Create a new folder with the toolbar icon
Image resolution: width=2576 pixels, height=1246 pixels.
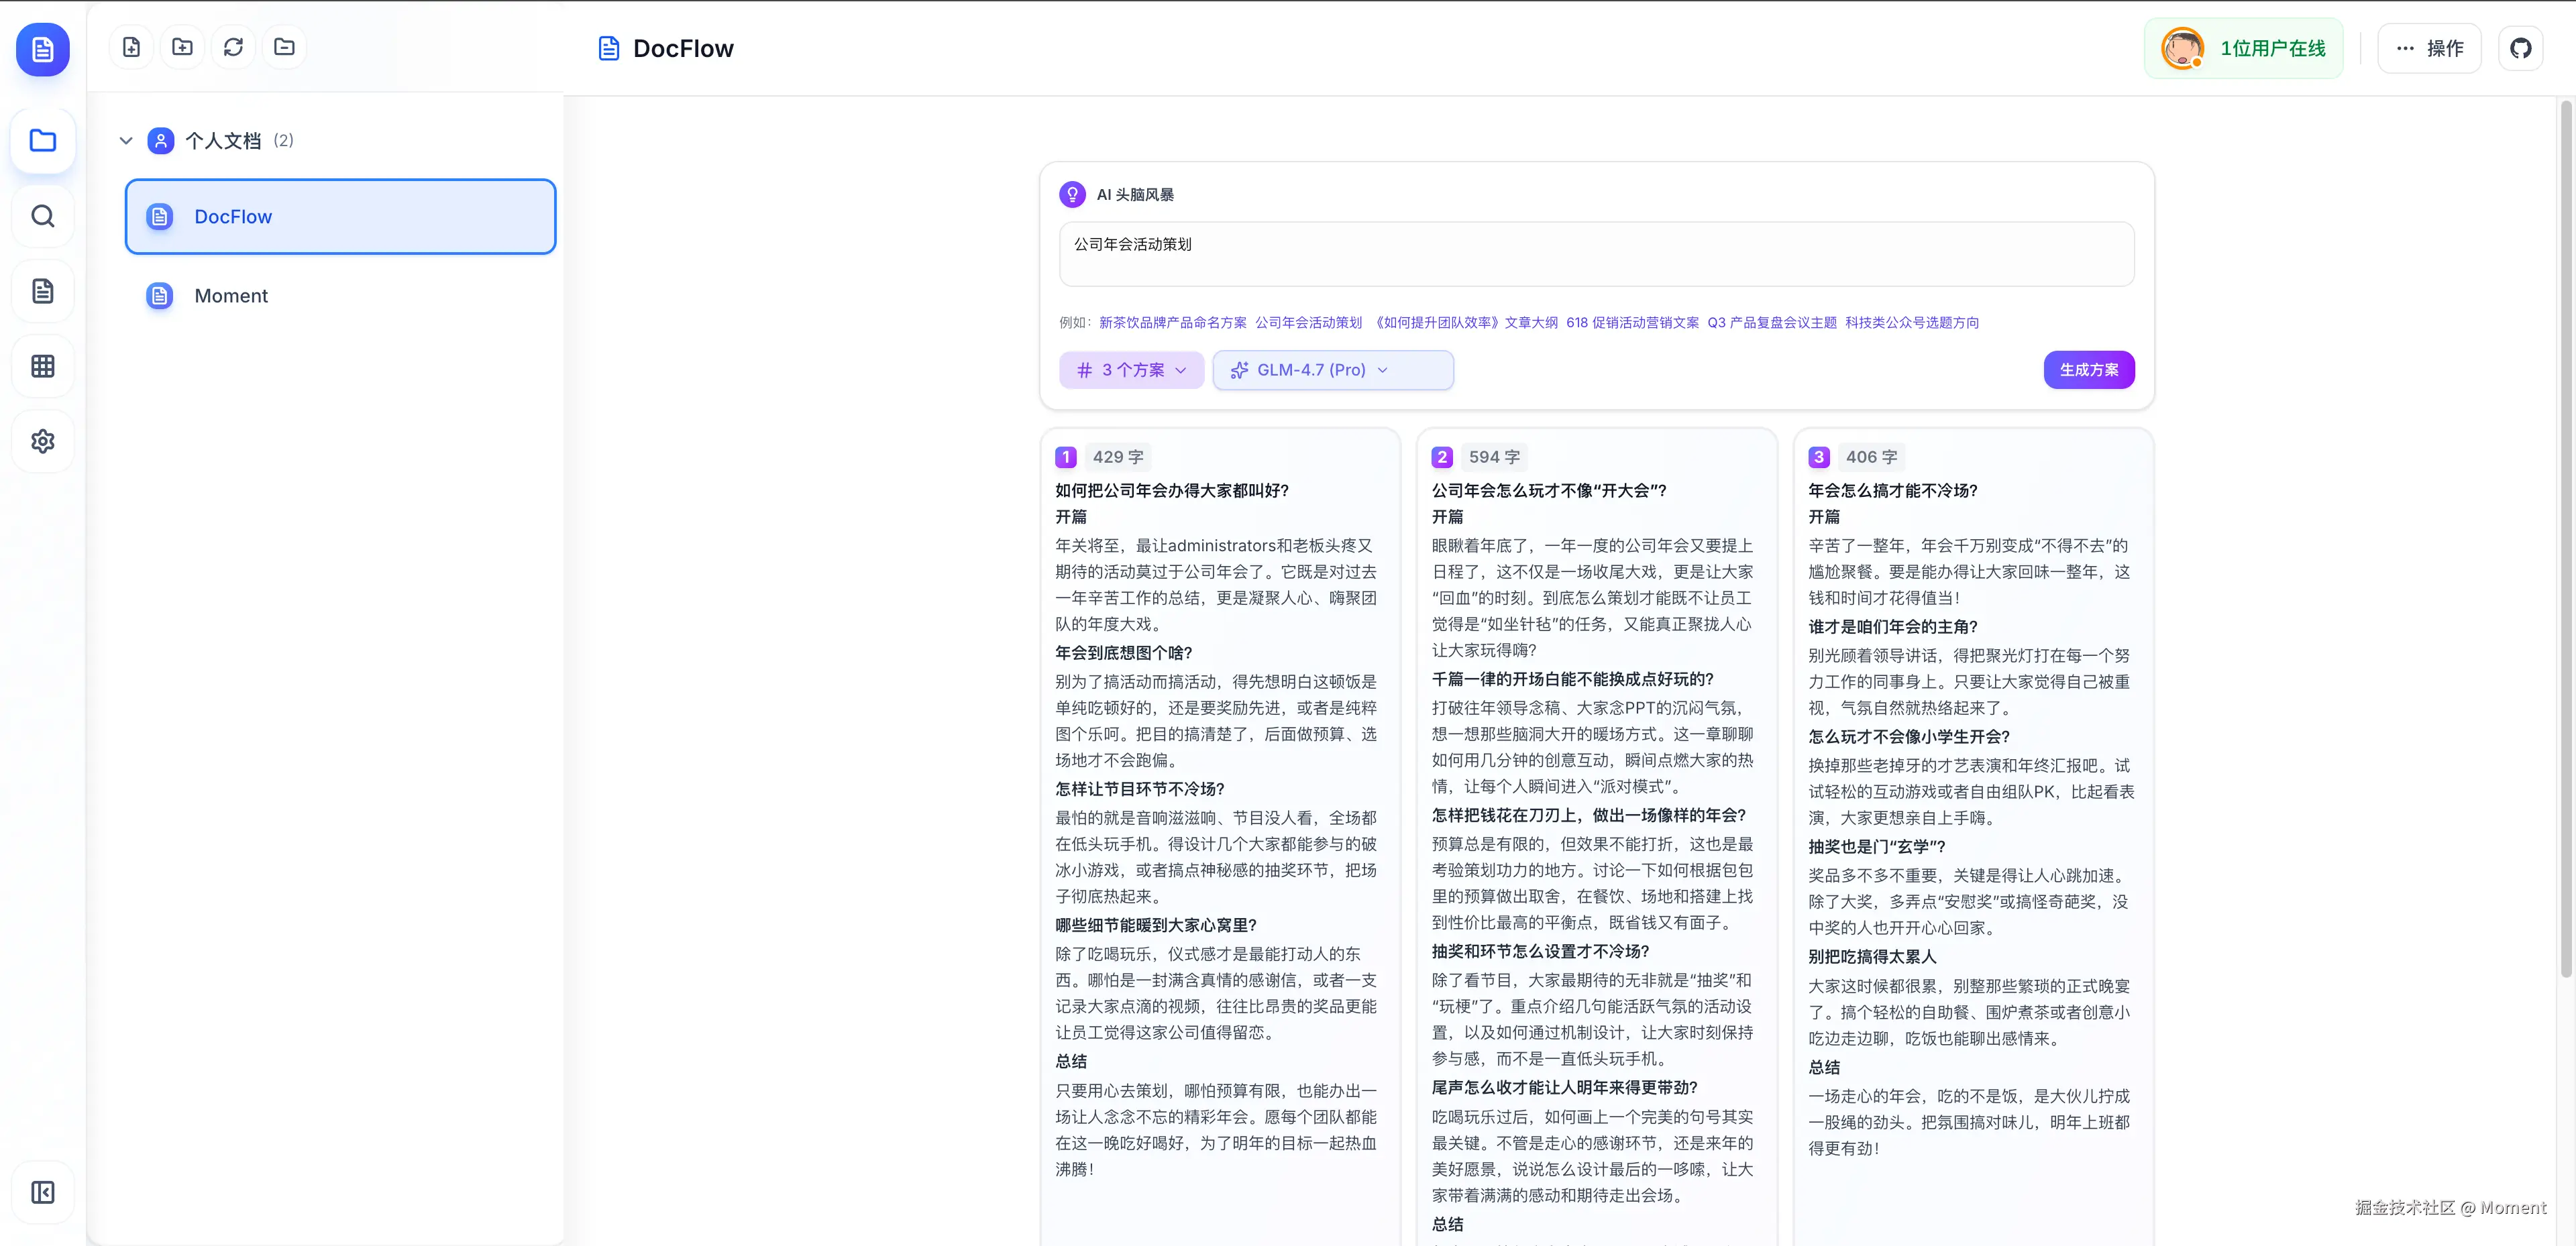[x=182, y=46]
